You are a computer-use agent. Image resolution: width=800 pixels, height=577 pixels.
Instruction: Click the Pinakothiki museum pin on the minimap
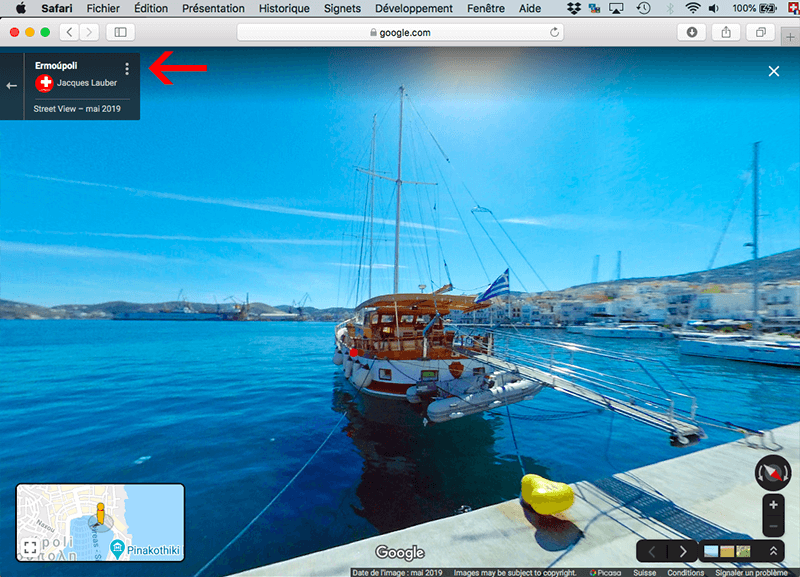tap(117, 548)
